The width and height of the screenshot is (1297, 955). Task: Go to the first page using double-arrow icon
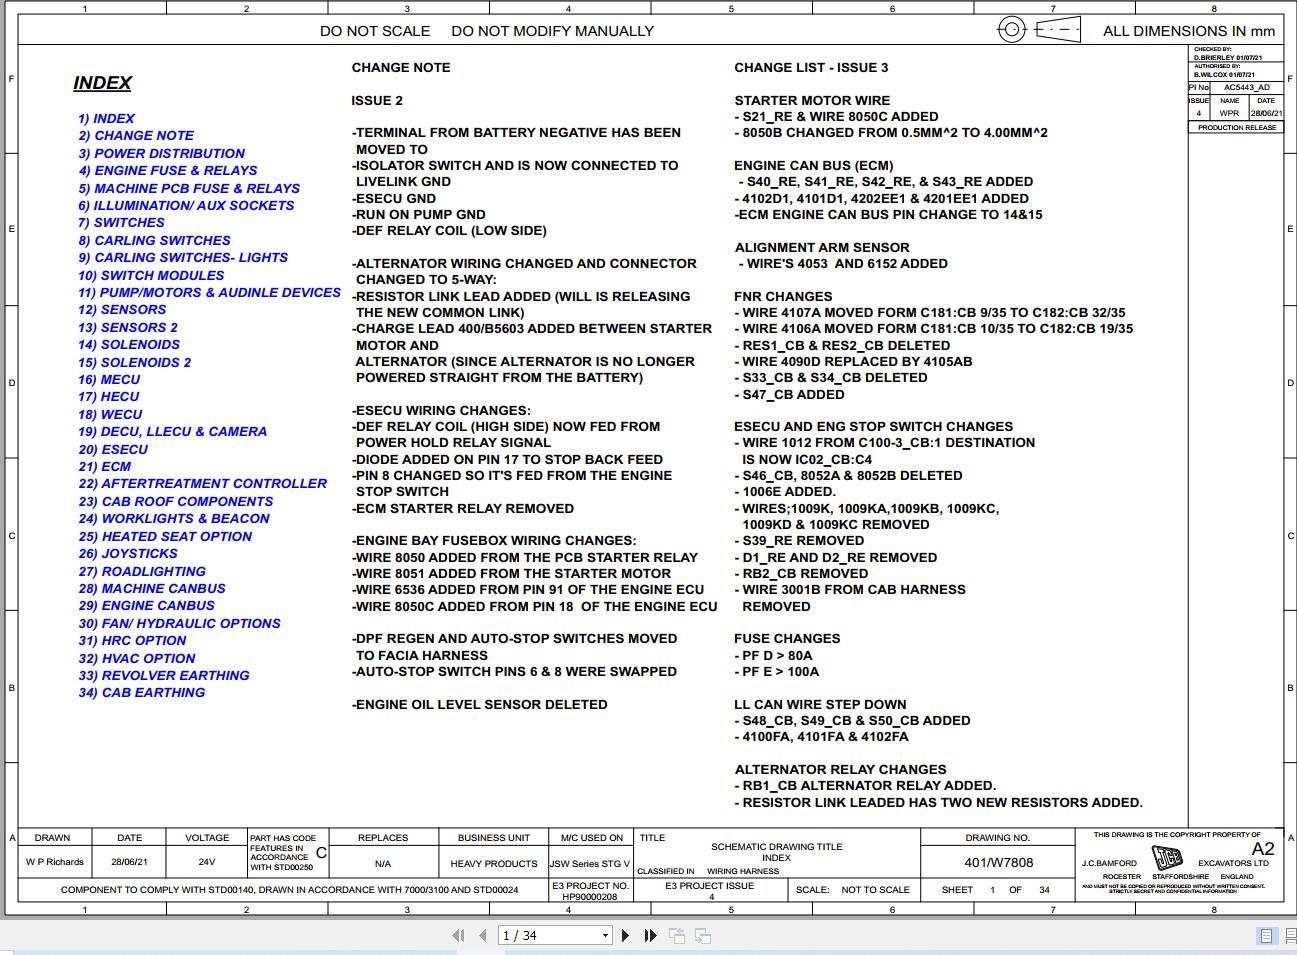click(x=459, y=936)
